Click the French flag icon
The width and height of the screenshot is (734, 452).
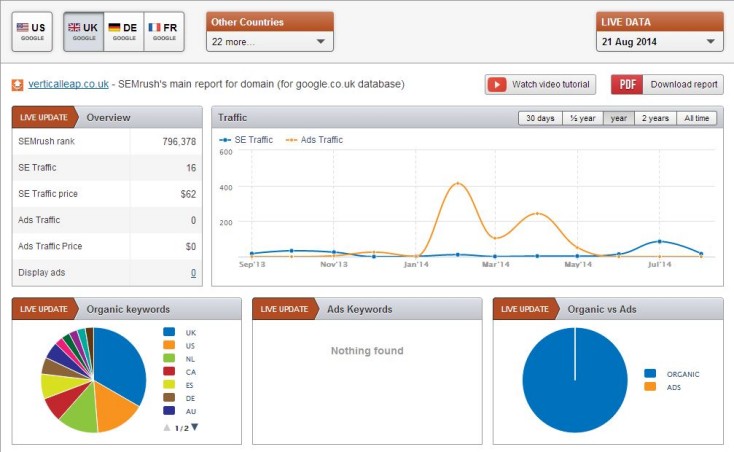pyautogui.click(x=154, y=27)
